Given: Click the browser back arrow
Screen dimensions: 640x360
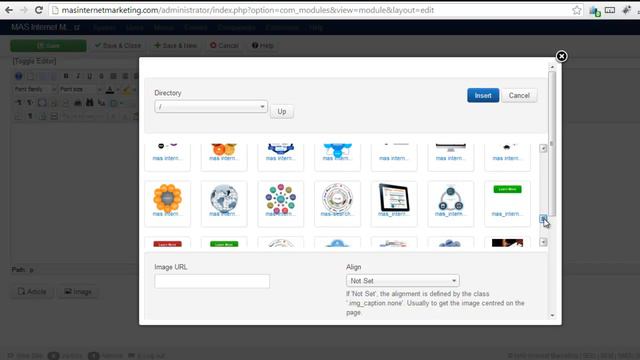Looking at the screenshot, I should tap(9, 10).
